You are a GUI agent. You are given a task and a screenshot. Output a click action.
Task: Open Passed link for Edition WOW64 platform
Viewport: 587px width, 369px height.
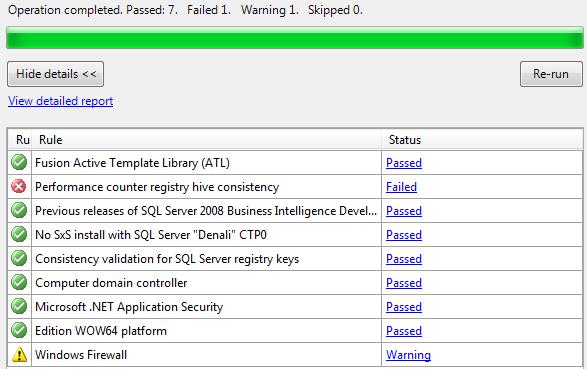pyautogui.click(x=404, y=331)
